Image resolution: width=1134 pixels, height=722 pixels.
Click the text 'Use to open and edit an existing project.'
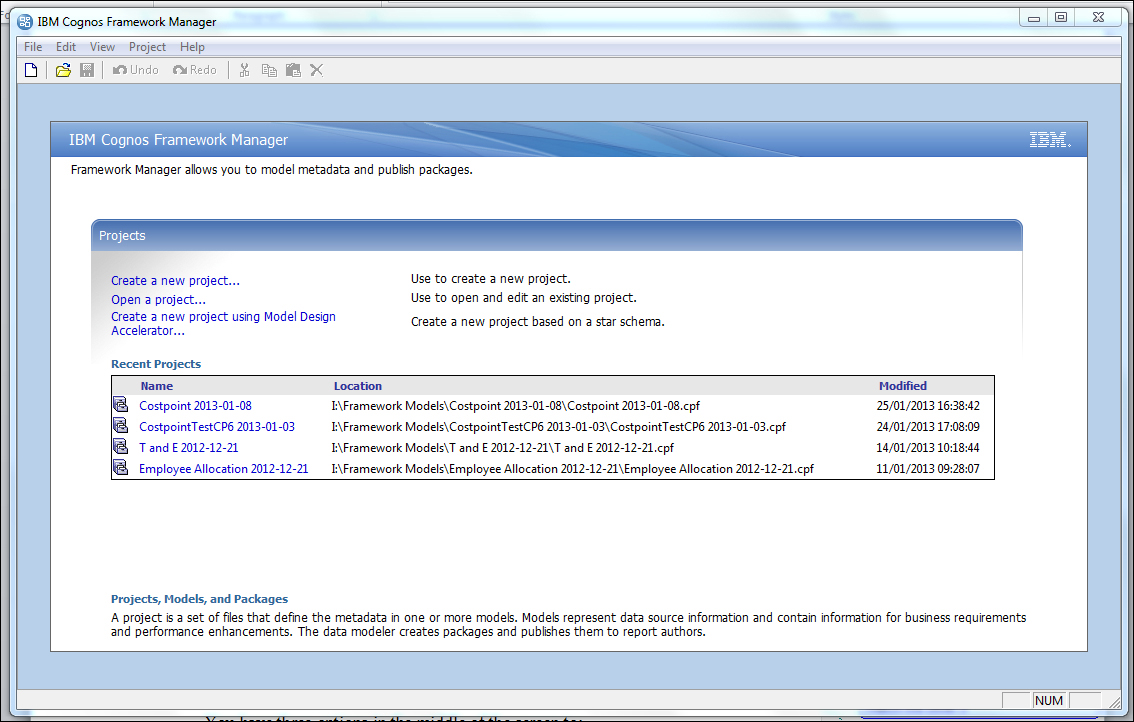(524, 297)
